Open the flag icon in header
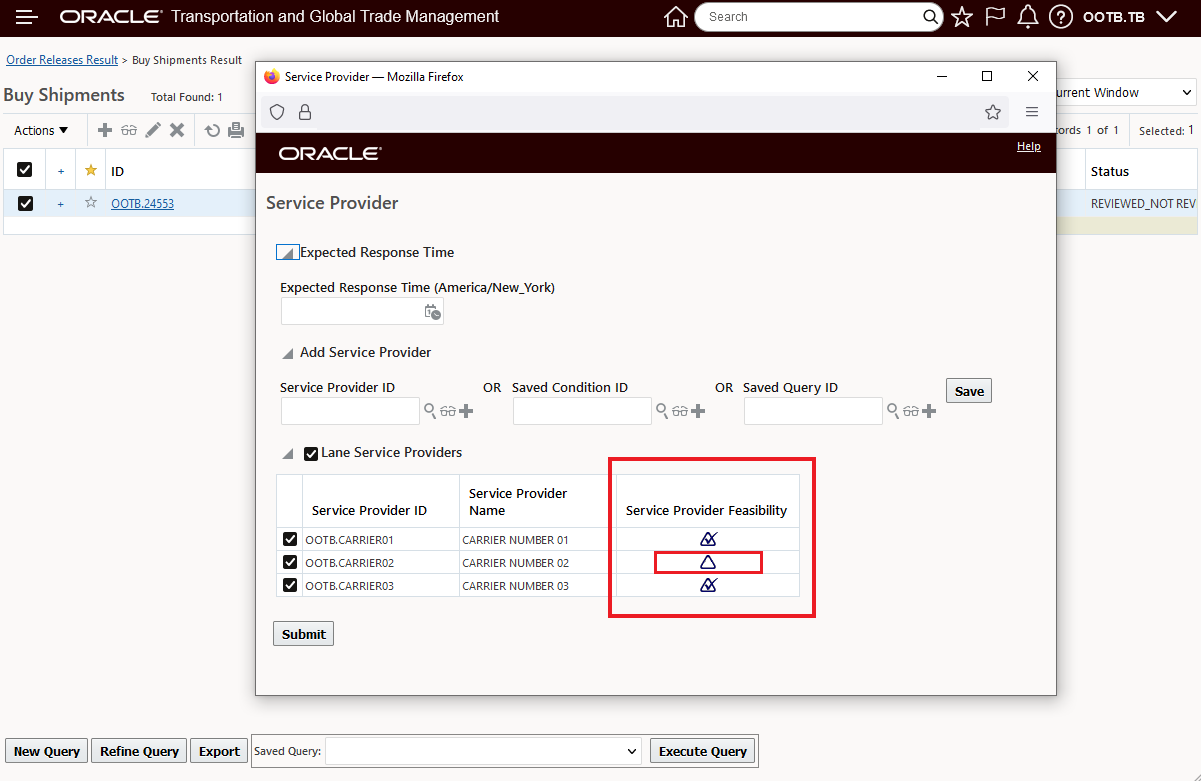Screen dimensions: 1201x781 [x=995, y=17]
